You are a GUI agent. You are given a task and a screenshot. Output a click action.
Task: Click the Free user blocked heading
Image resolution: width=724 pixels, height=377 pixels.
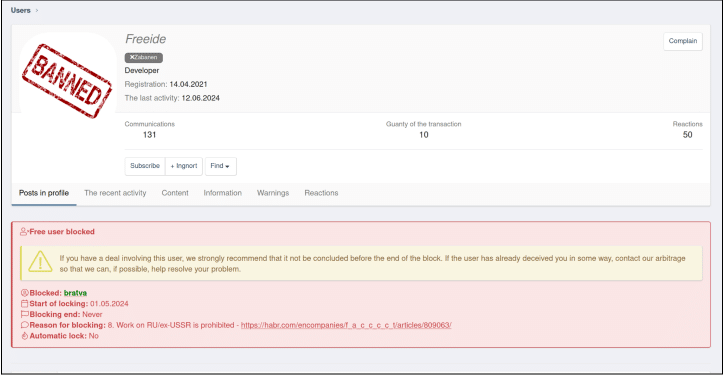click(62, 232)
